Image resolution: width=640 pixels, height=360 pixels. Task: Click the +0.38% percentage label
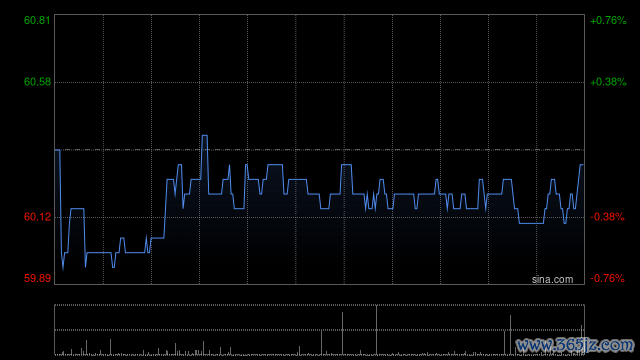click(608, 82)
